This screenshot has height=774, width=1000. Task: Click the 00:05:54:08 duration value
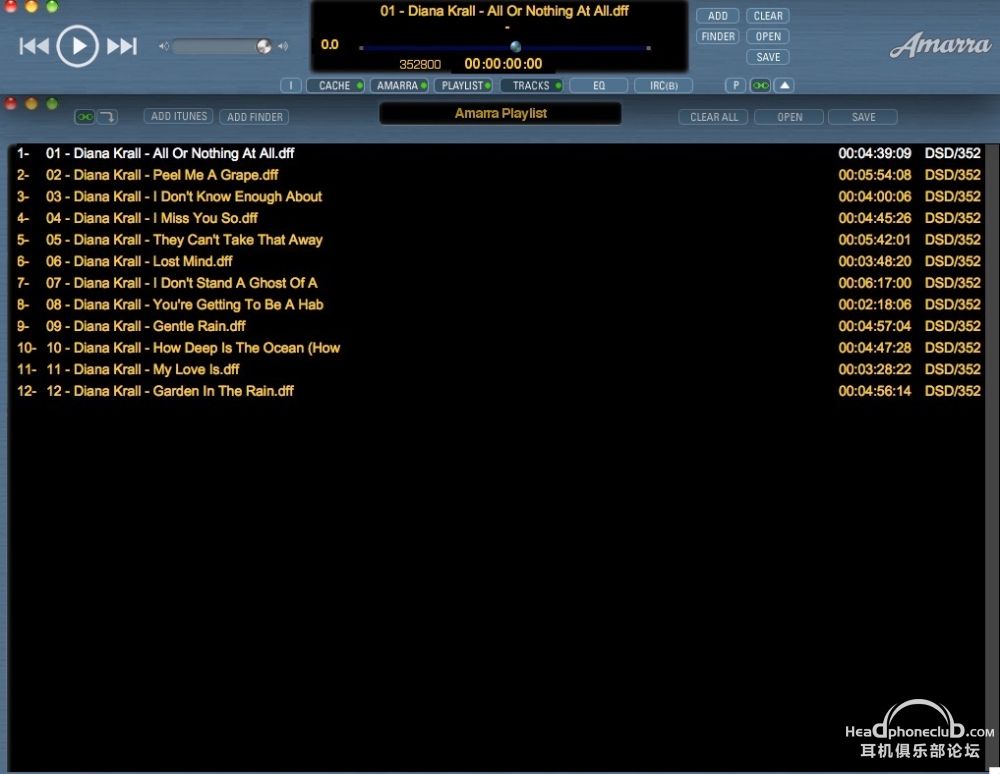874,175
